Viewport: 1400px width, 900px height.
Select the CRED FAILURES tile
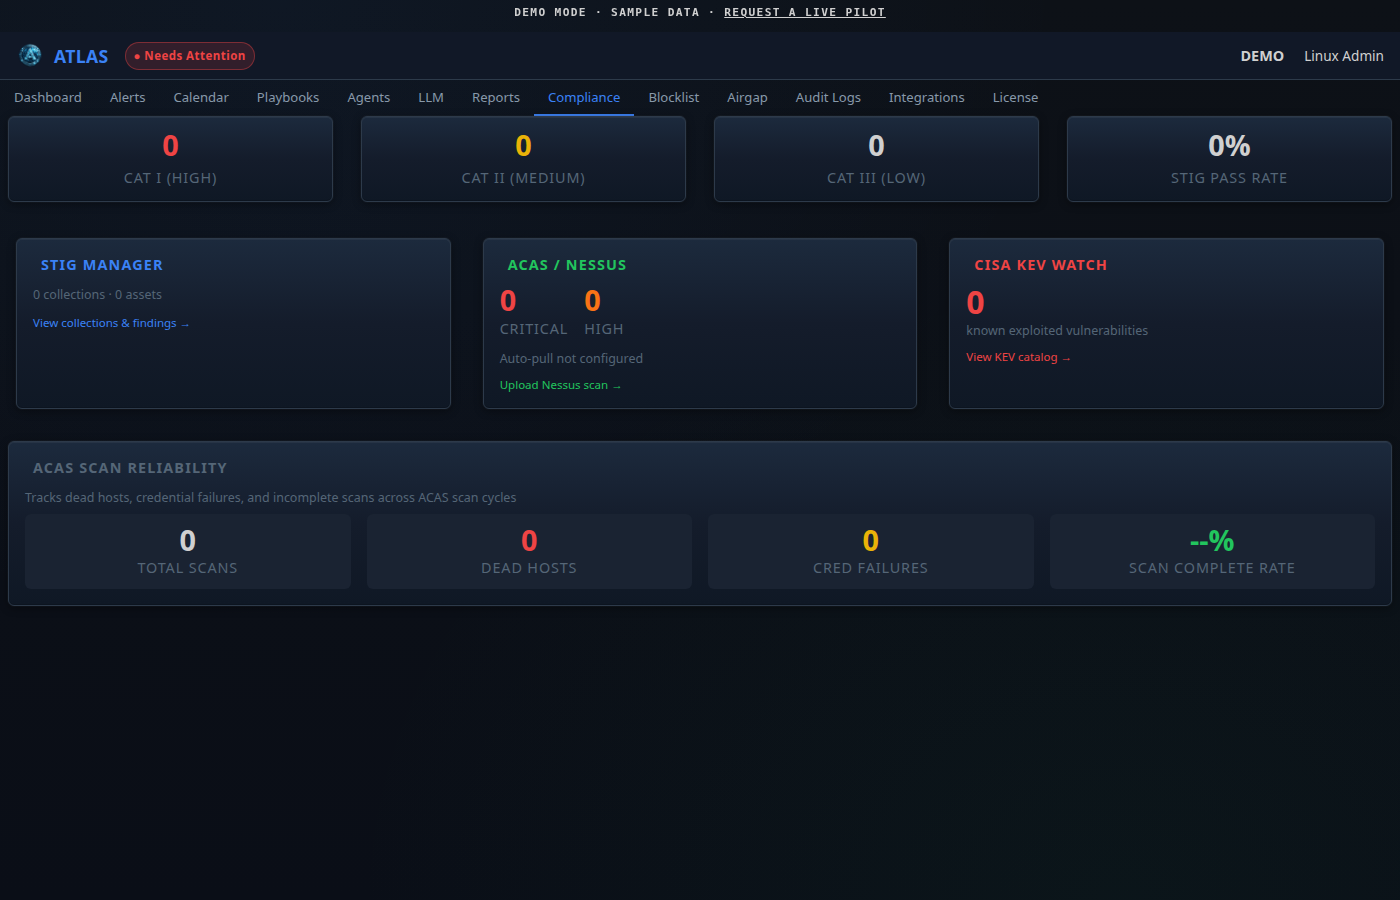[871, 551]
